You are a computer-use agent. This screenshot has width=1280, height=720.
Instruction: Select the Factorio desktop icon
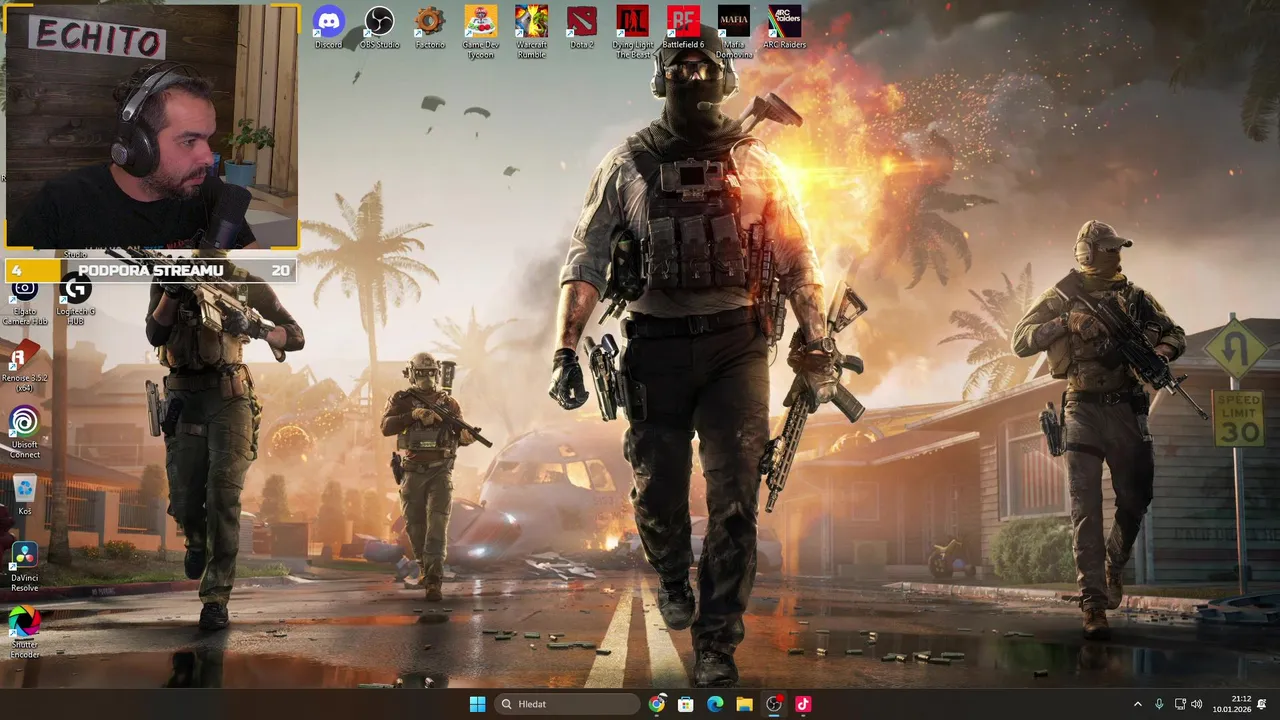pos(430,27)
